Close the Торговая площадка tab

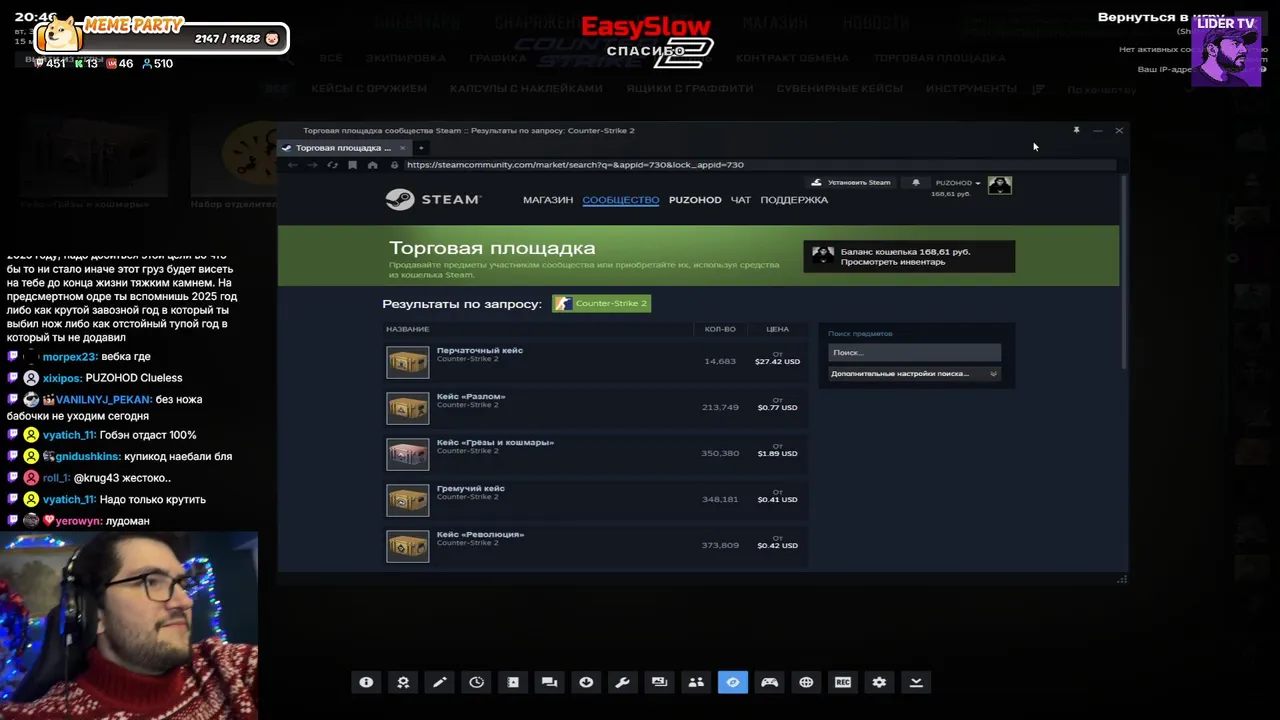(x=402, y=148)
